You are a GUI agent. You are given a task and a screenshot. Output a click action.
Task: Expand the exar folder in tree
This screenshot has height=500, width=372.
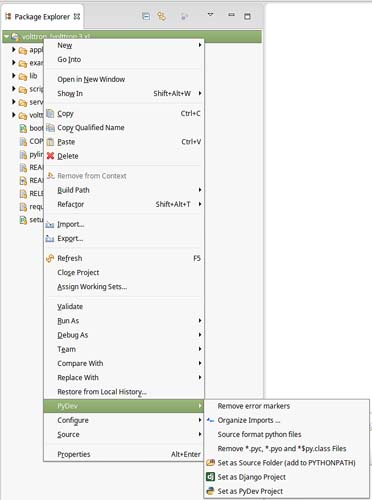click(x=14, y=62)
